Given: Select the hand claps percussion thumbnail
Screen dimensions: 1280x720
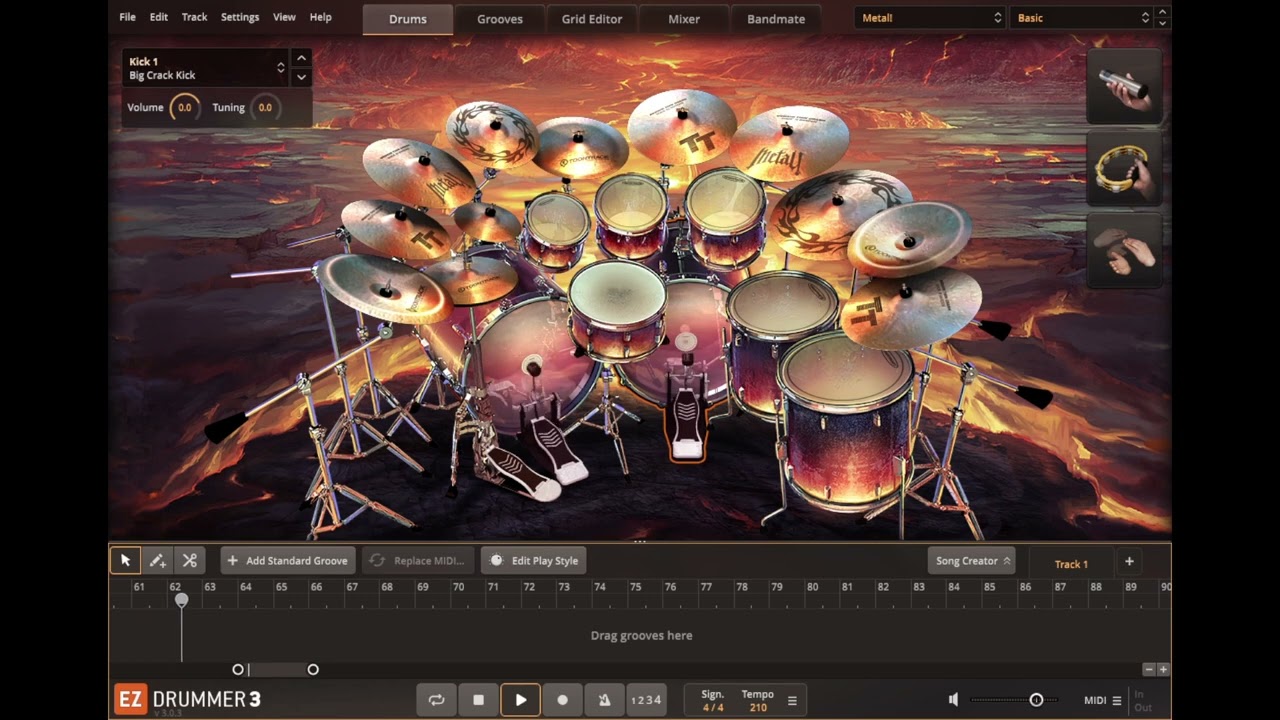Looking at the screenshot, I should coord(1125,250).
